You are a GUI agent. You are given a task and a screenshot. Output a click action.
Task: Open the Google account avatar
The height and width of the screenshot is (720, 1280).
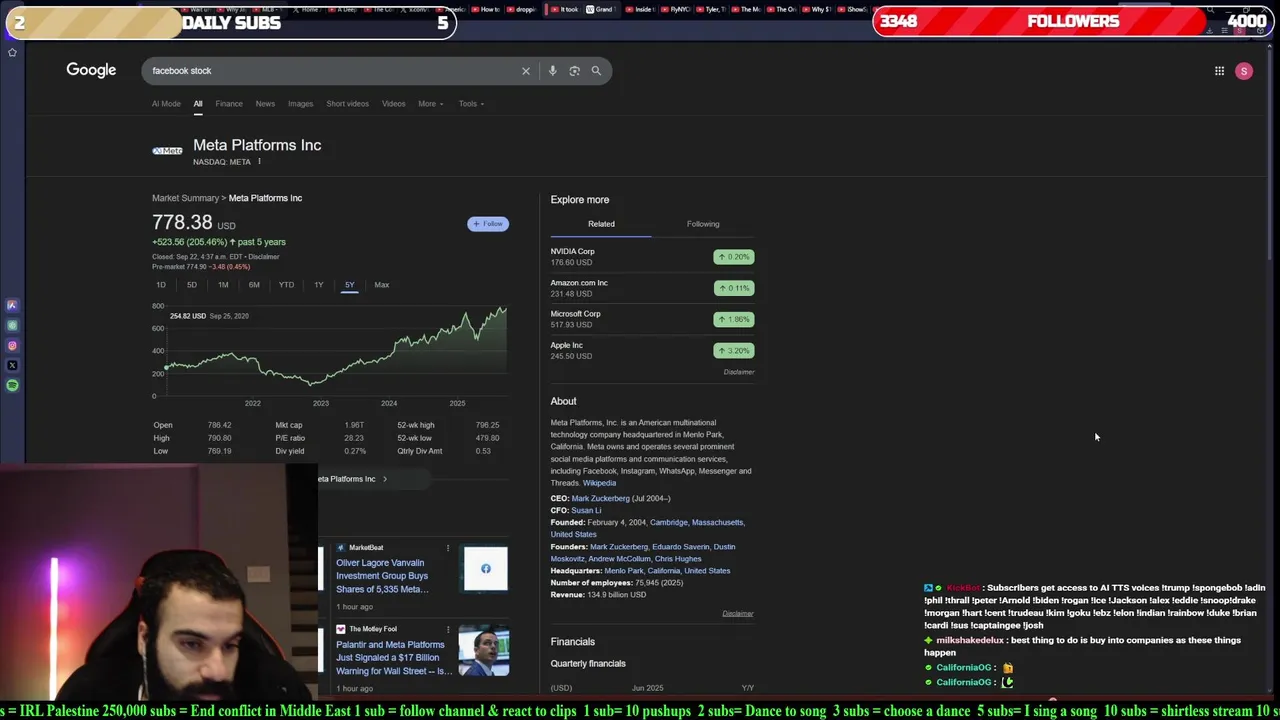coord(1244,71)
